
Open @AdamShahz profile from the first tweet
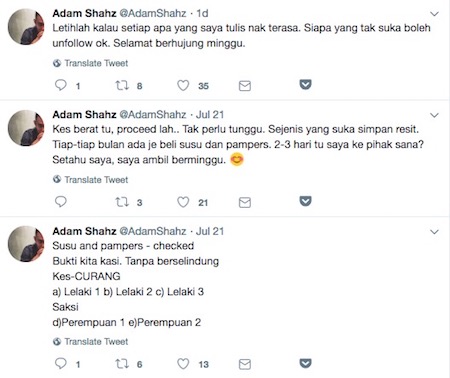[x=153, y=13]
